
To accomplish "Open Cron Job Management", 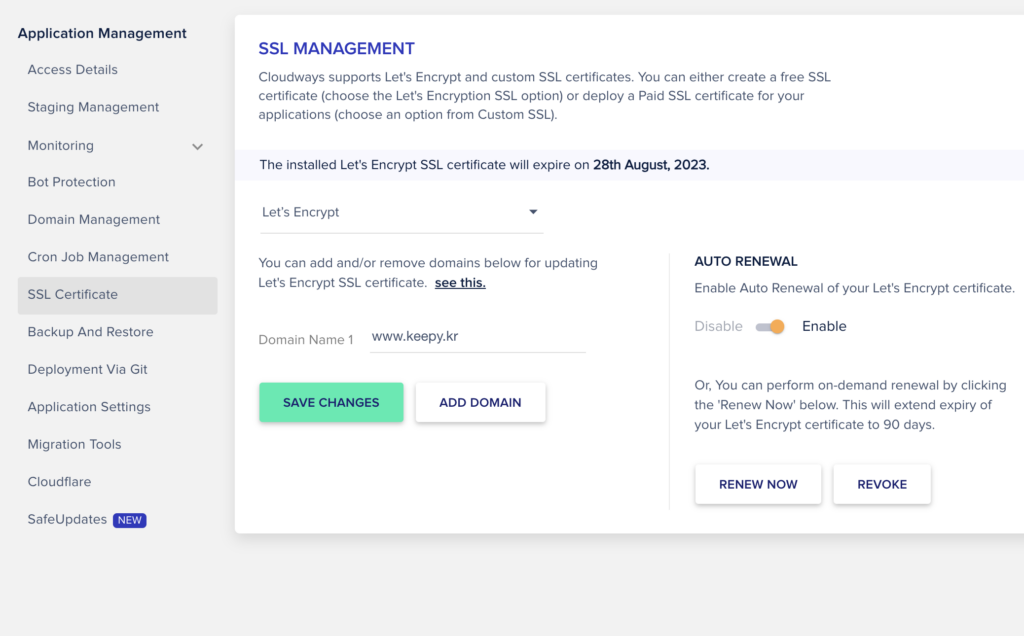I will pos(98,257).
